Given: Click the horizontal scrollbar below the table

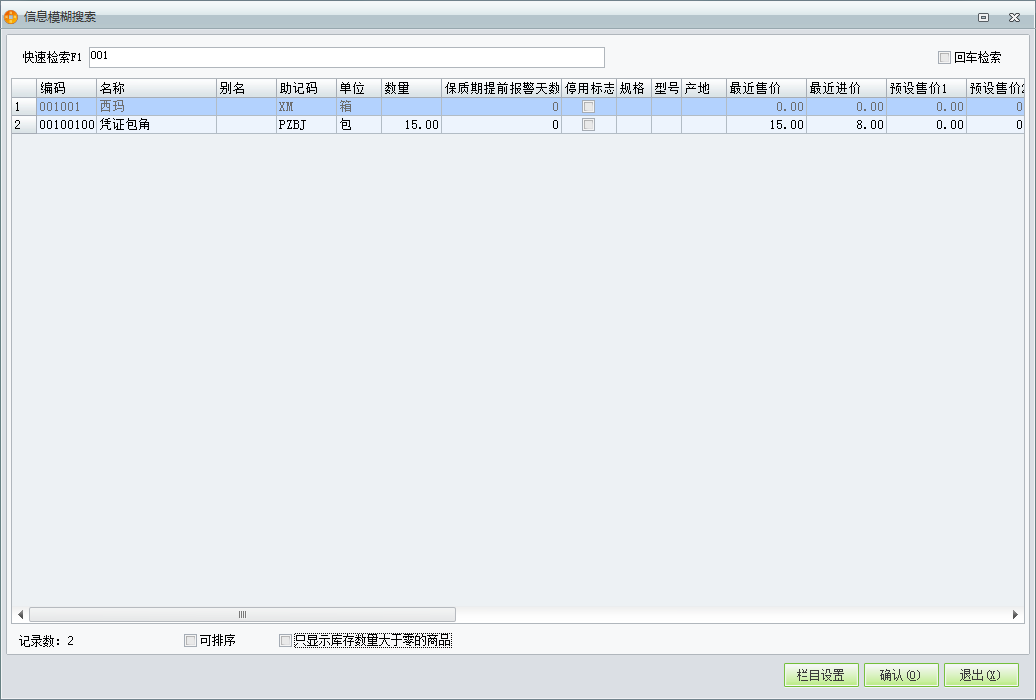Looking at the screenshot, I should point(243,613).
